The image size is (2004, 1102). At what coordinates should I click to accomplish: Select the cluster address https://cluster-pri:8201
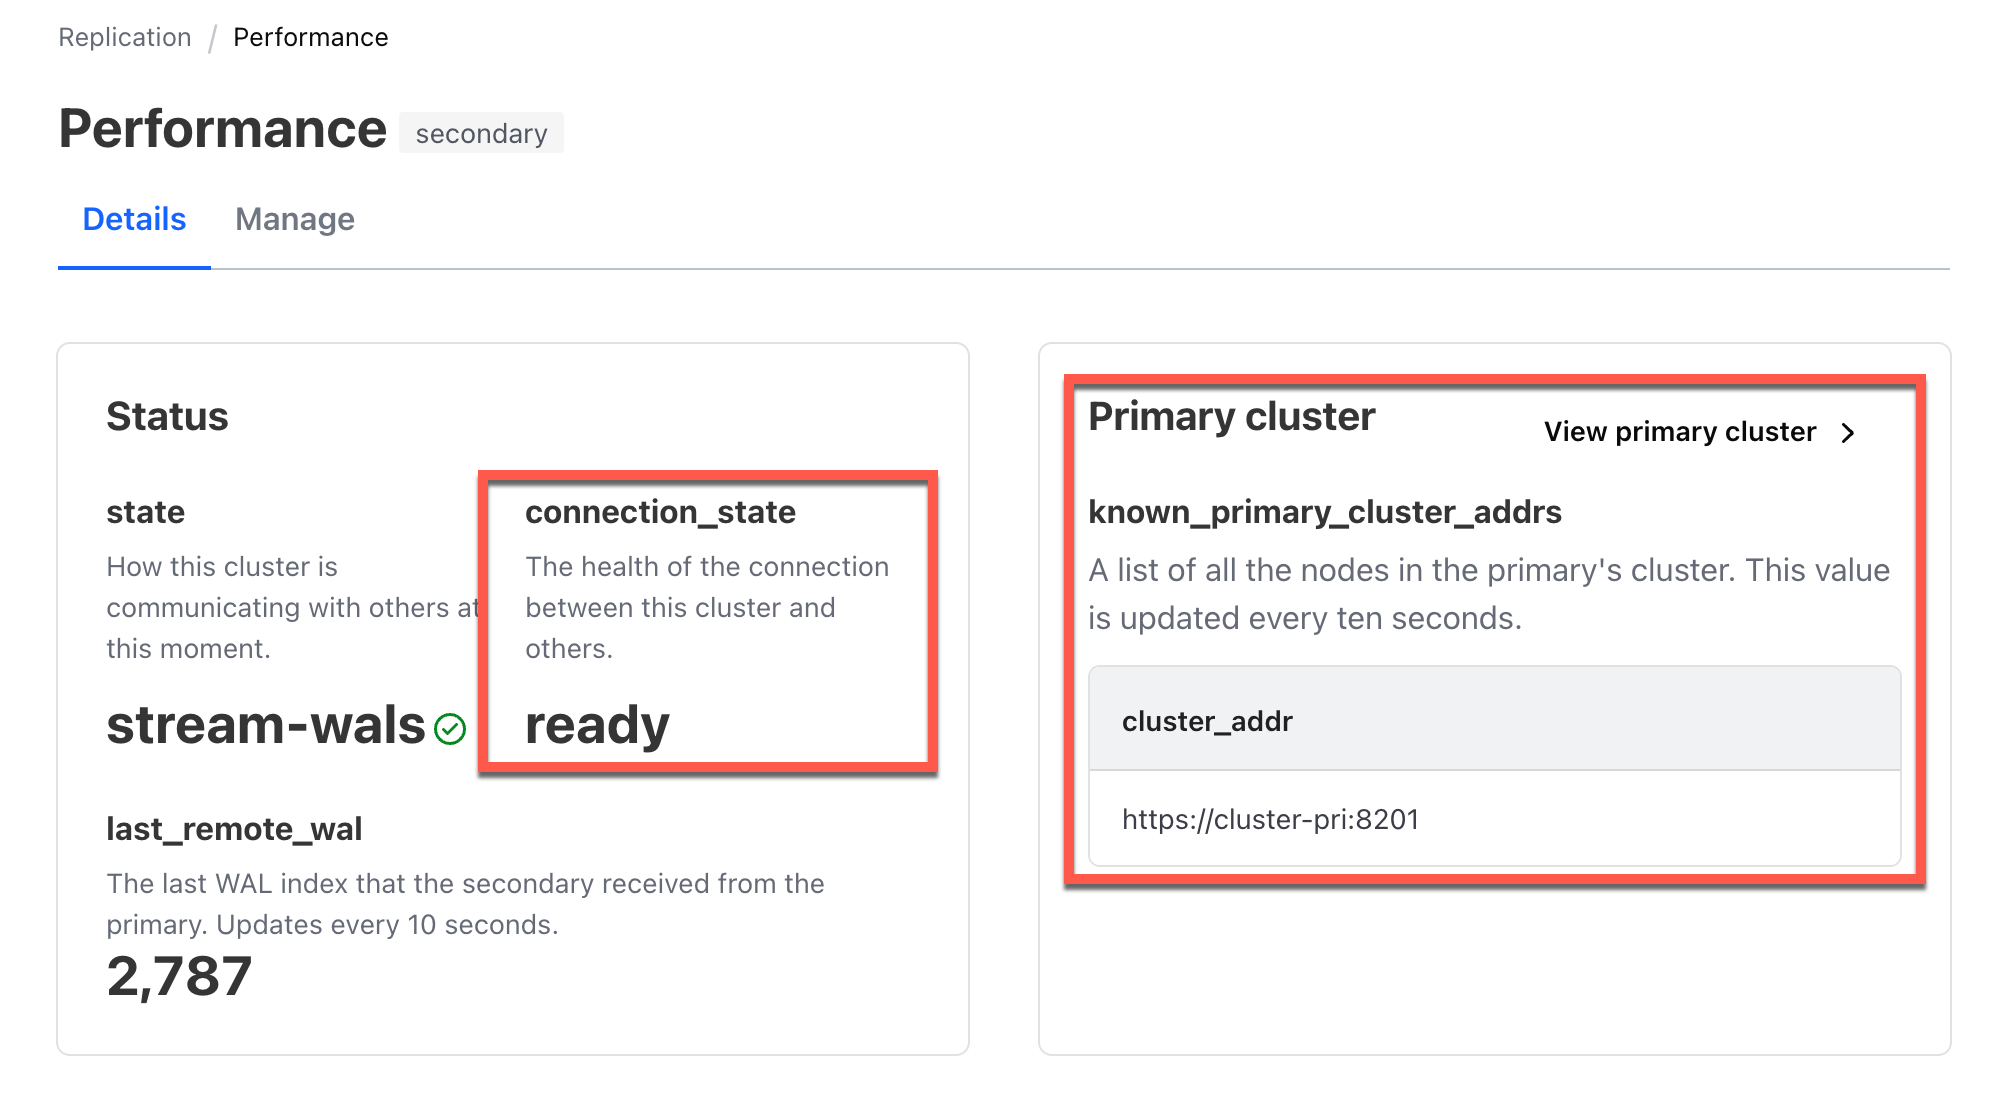coord(1271,818)
